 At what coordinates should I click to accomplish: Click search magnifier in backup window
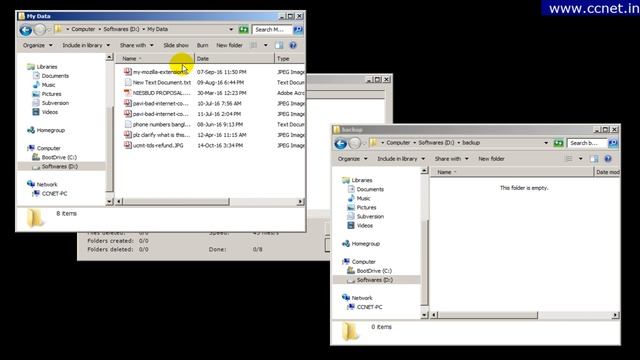613,143
